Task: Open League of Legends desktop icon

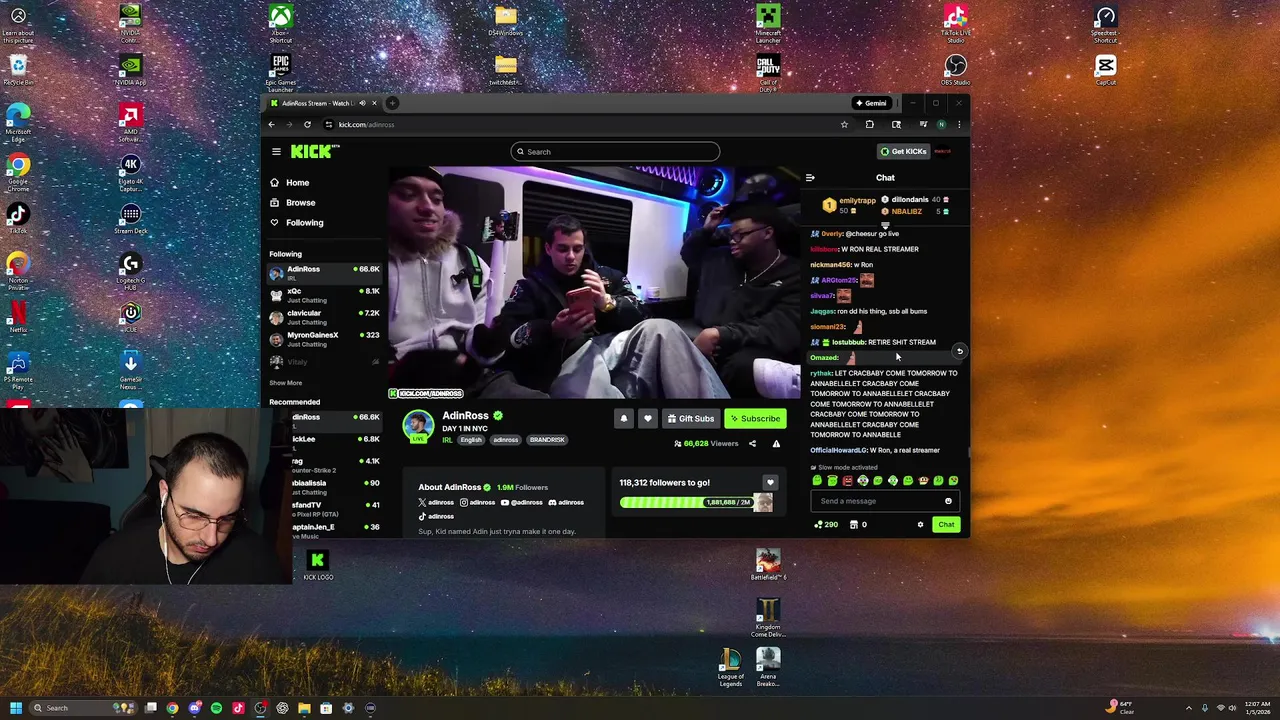Action: click(731, 667)
